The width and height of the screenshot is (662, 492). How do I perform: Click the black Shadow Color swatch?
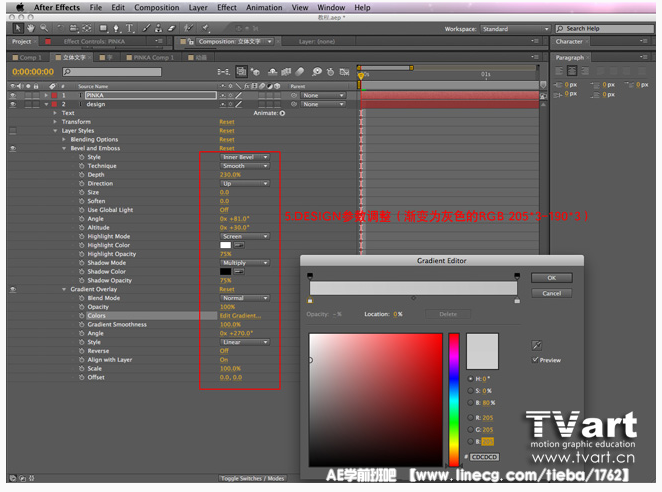(225, 272)
